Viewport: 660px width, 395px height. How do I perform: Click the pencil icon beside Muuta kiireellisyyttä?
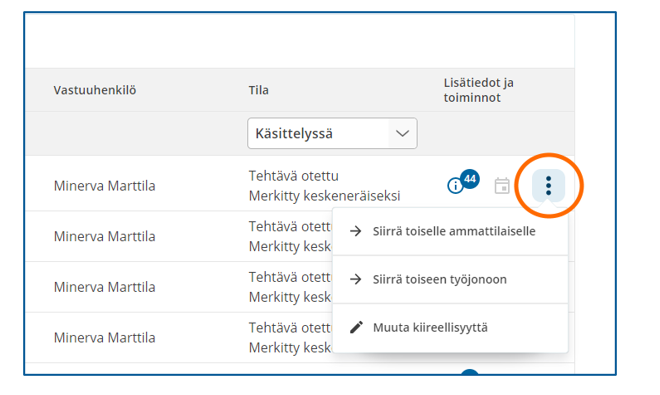pyautogui.click(x=356, y=327)
